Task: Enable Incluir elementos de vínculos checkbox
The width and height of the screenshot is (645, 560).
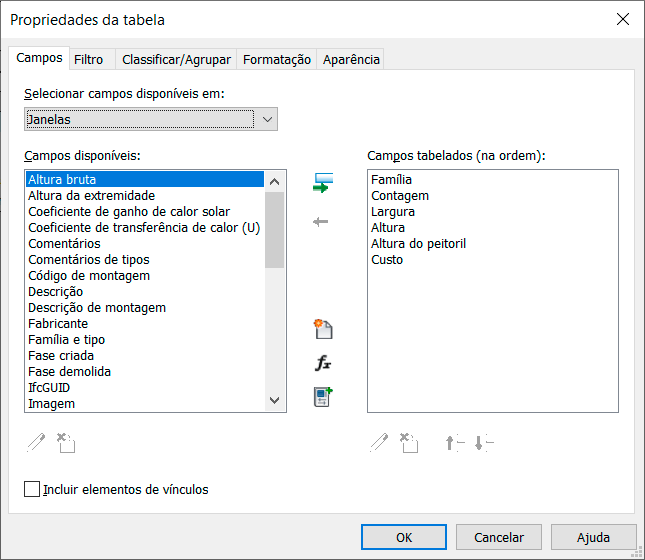Action: 32,489
